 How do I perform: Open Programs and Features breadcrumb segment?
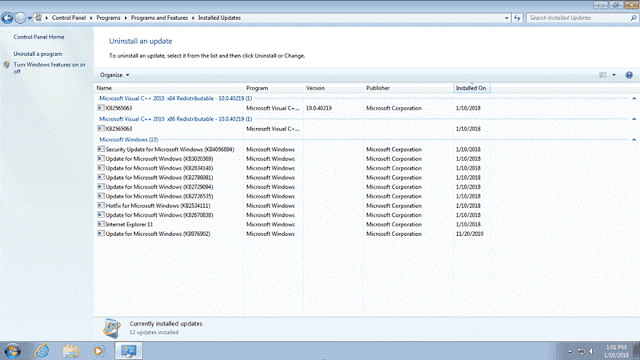click(159, 18)
